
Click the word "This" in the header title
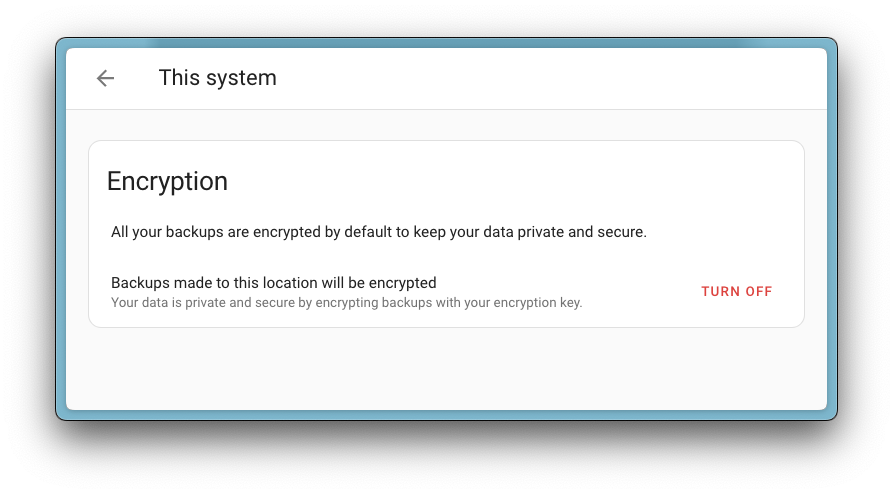[178, 78]
